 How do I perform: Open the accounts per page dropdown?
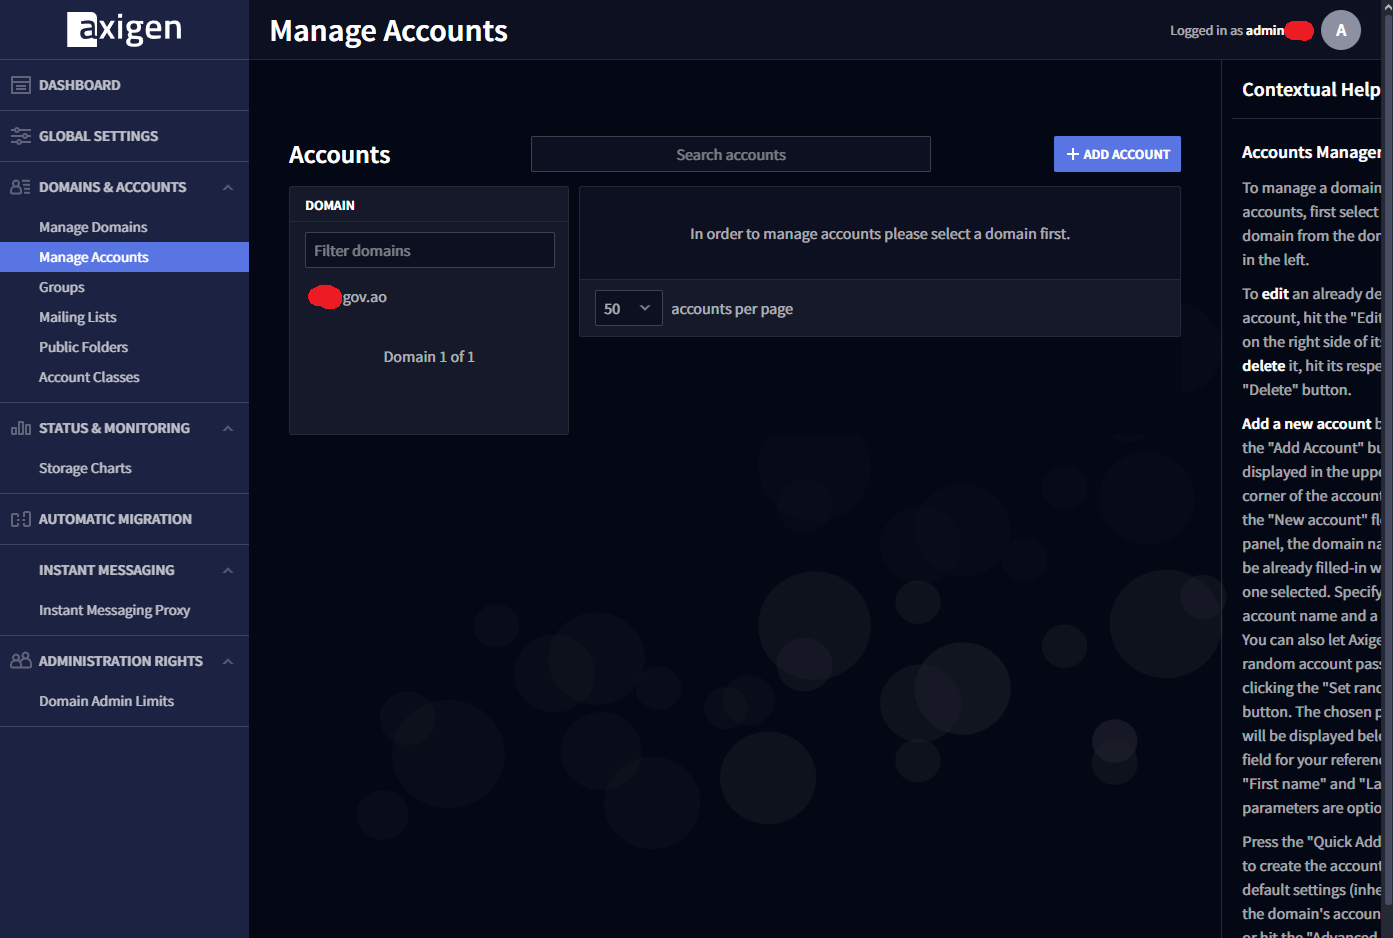pyautogui.click(x=628, y=309)
